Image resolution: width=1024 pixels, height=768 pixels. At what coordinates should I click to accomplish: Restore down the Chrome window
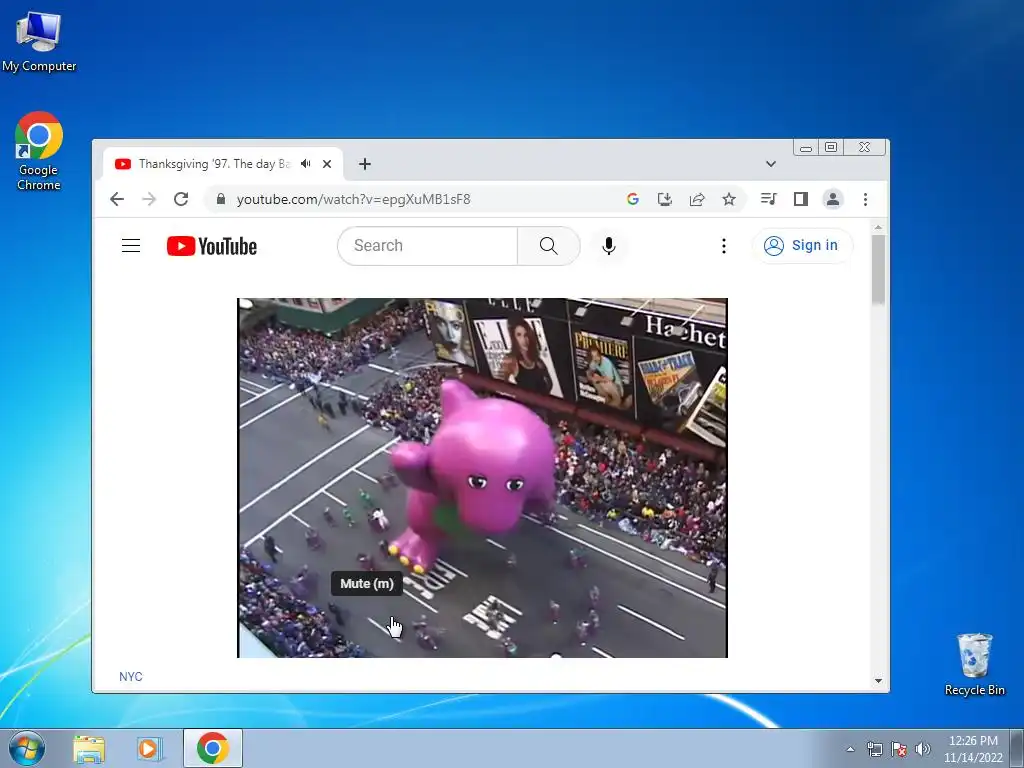click(831, 148)
